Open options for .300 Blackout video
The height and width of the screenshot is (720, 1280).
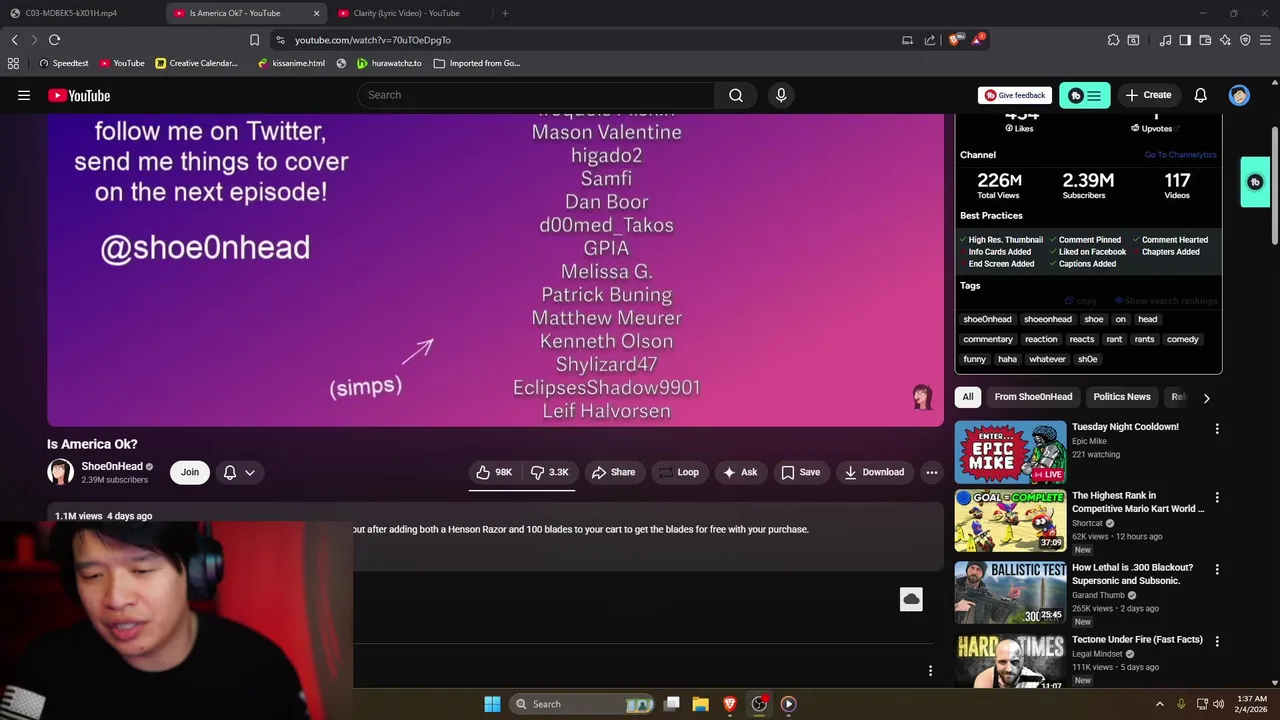point(1217,569)
